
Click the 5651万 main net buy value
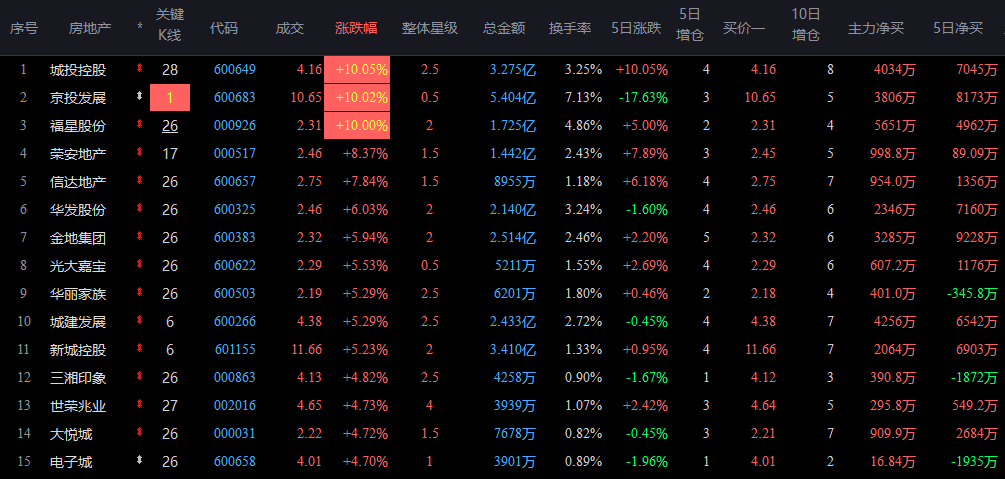coord(893,126)
